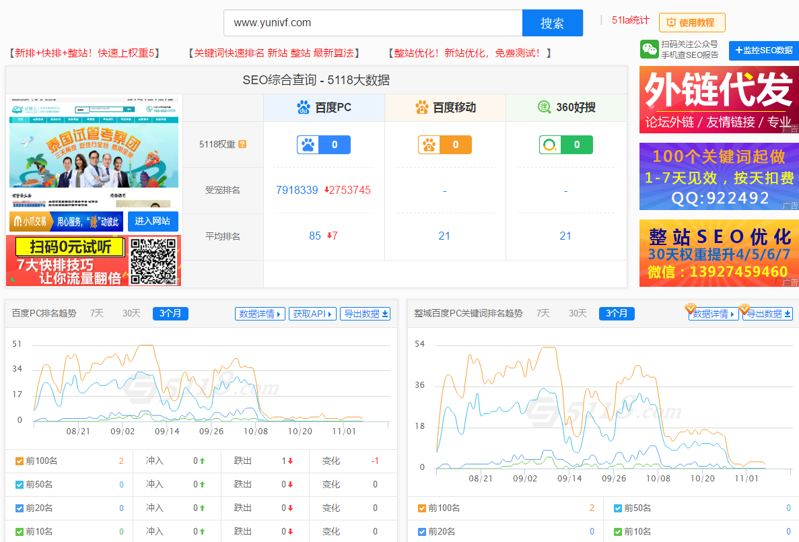Image resolution: width=799 pixels, height=542 pixels.
Task: Click the VIP diamond icon on right 数据详情
Action: [x=690, y=308]
